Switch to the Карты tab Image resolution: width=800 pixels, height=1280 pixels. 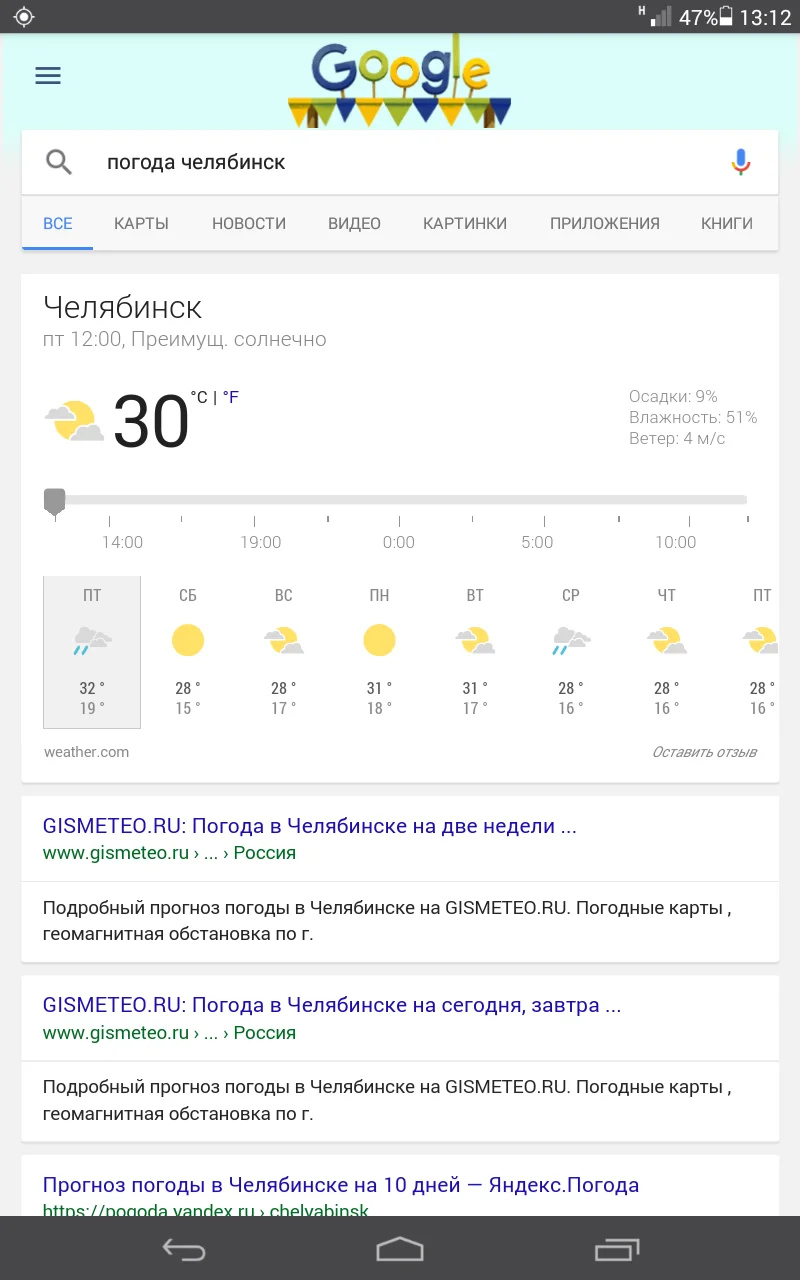[x=141, y=223]
